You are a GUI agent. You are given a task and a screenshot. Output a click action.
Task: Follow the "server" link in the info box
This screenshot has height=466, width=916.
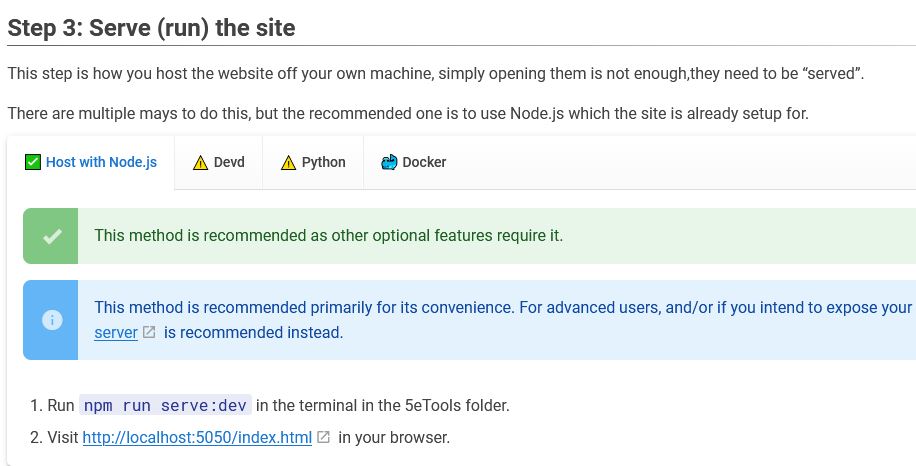pyautogui.click(x=115, y=332)
